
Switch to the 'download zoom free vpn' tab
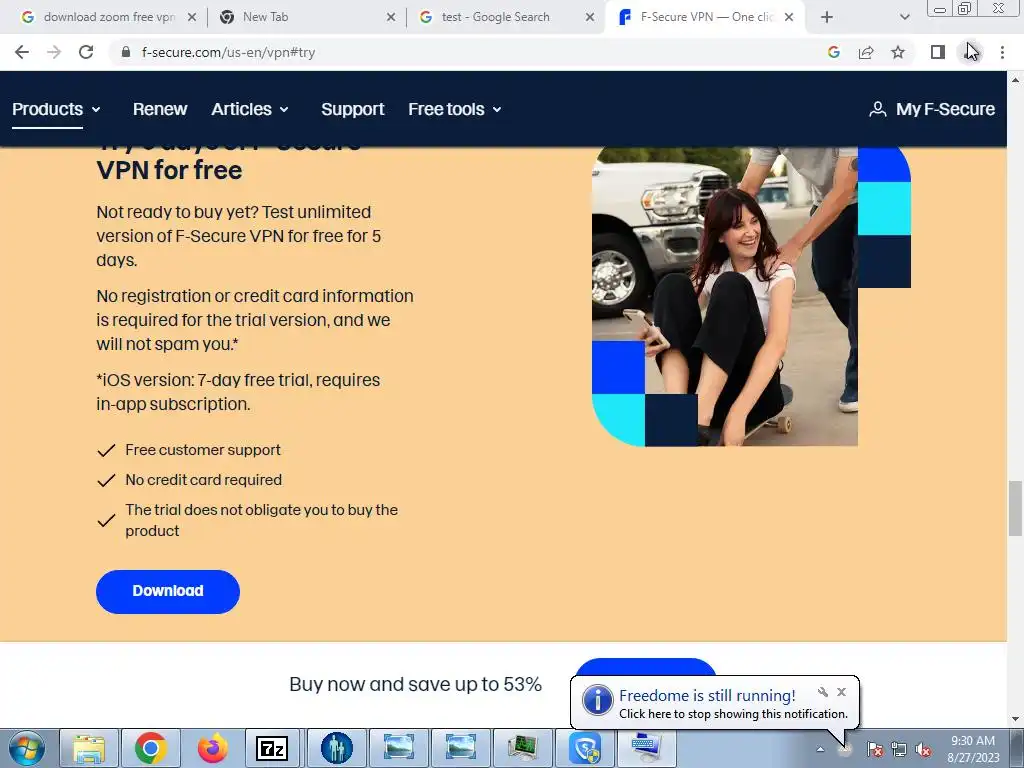coord(98,17)
